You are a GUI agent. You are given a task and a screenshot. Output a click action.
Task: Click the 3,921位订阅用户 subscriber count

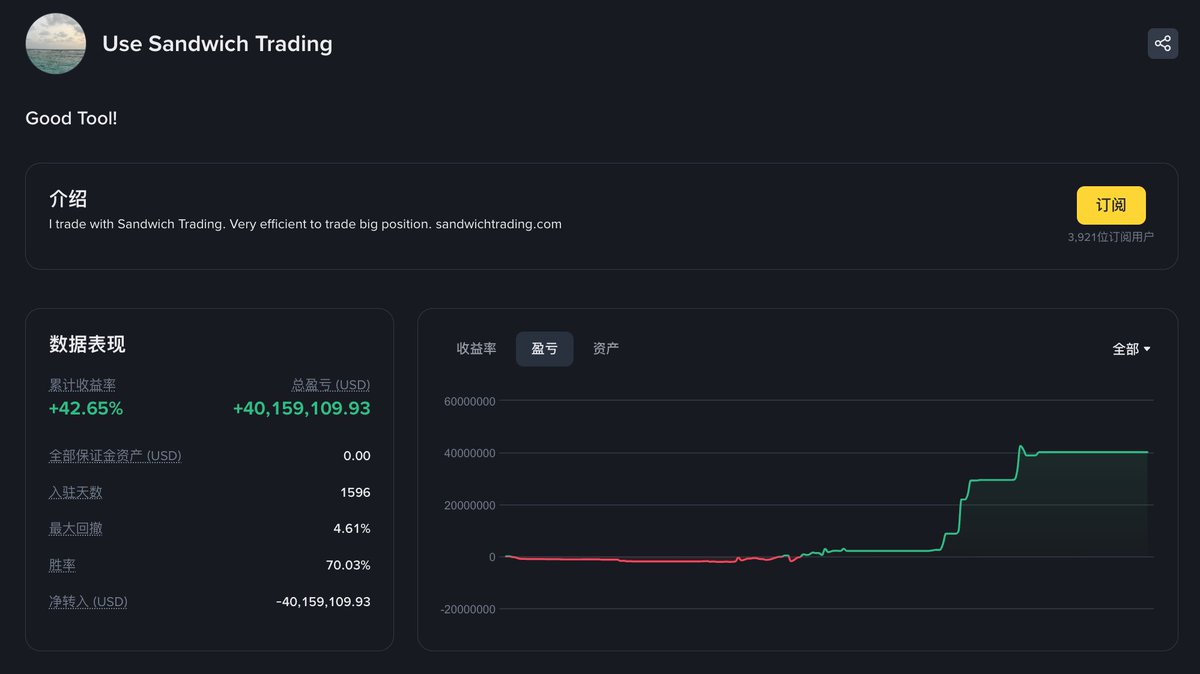1110,238
